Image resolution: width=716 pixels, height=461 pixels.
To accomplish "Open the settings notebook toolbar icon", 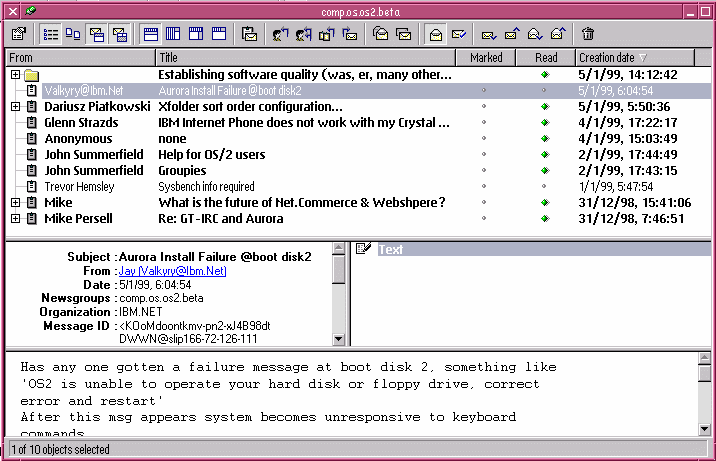I will tap(19, 34).
